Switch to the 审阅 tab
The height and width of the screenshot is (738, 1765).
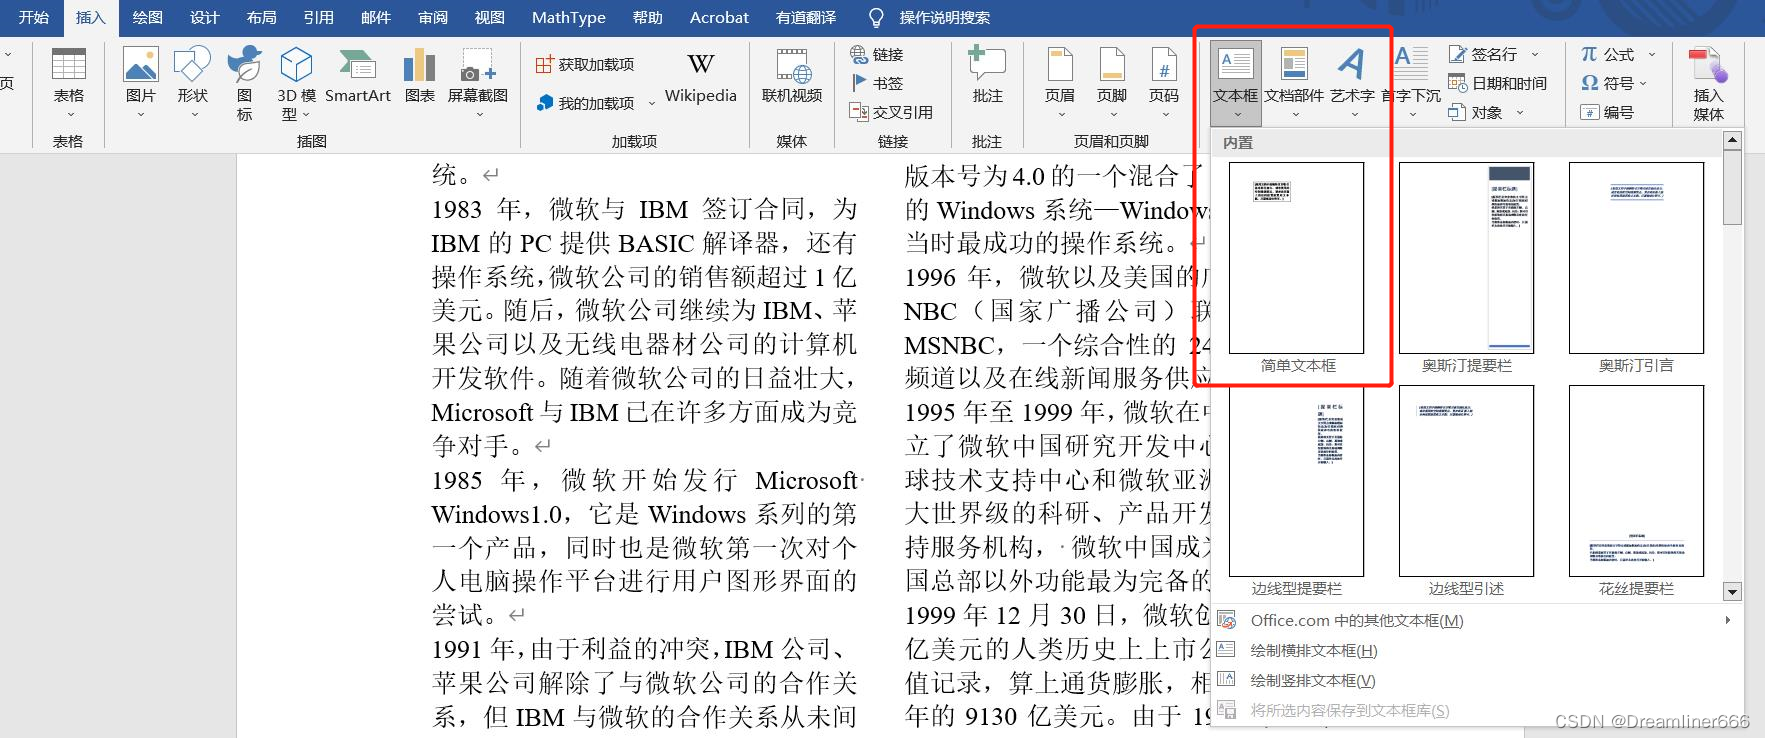432,17
